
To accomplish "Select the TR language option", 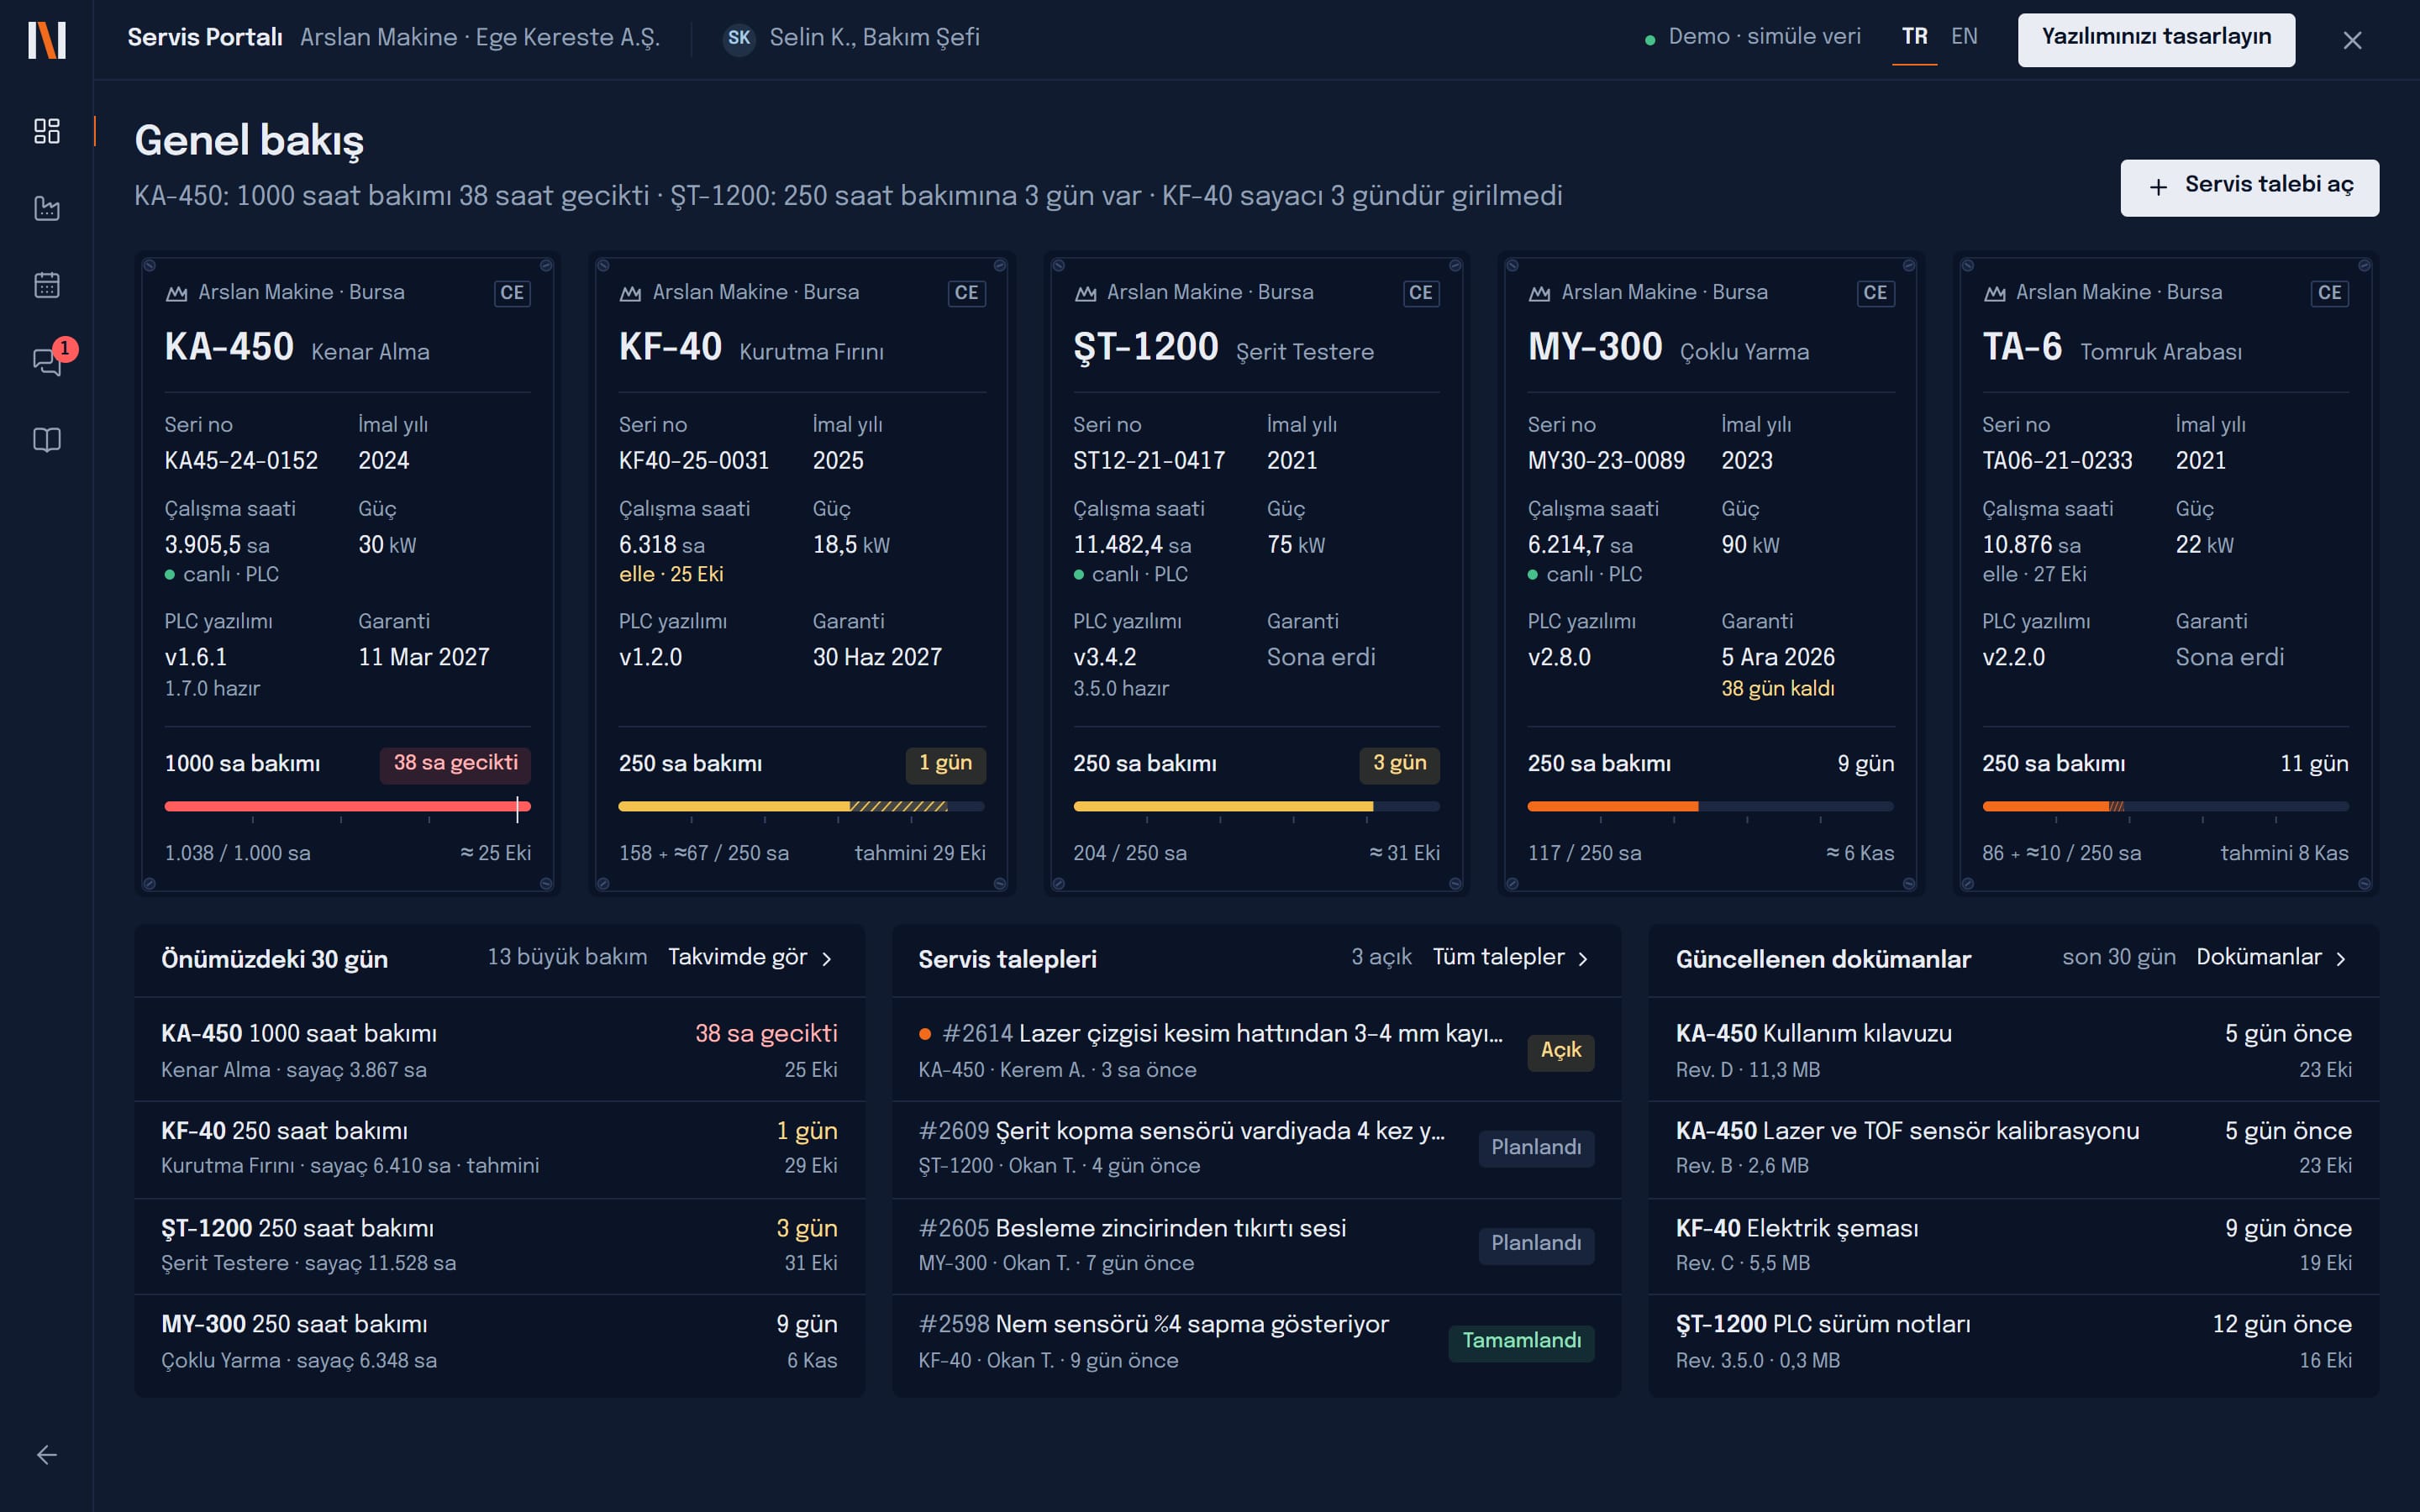I will click(1914, 37).
